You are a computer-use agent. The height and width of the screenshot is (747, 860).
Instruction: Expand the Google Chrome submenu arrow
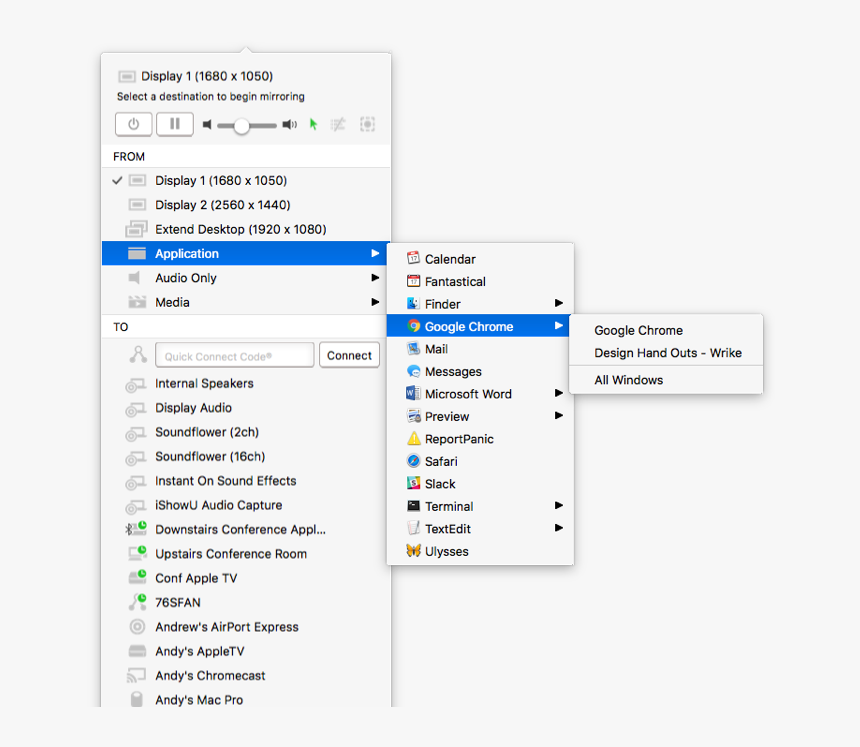point(558,326)
